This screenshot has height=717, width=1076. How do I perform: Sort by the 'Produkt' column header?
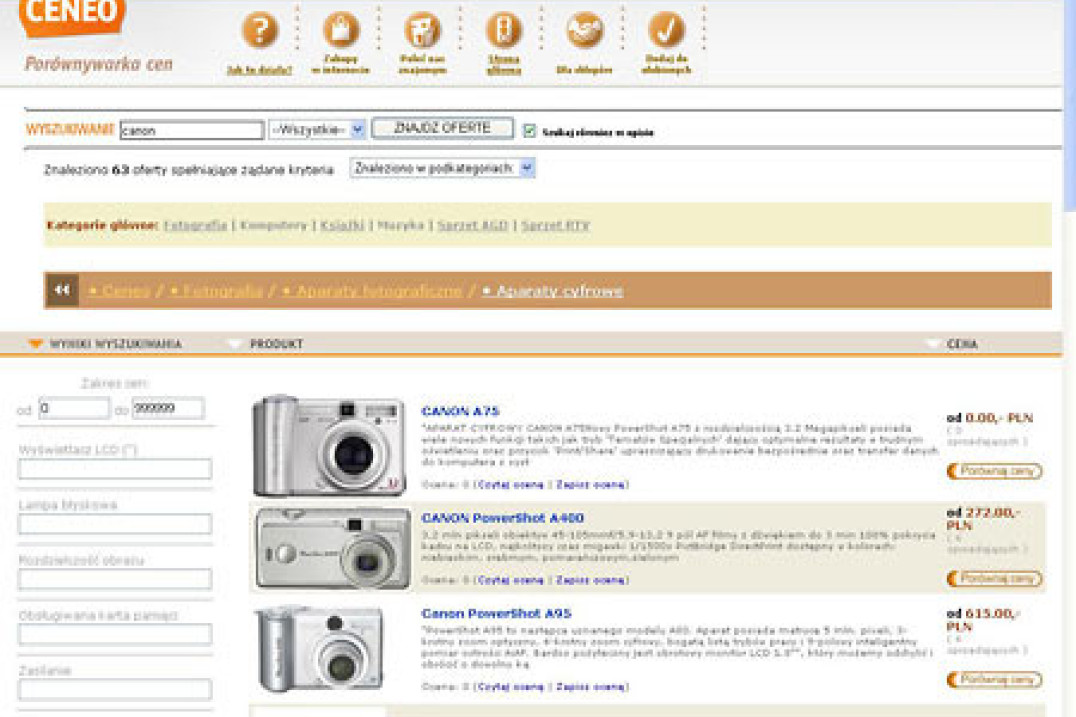pos(276,344)
